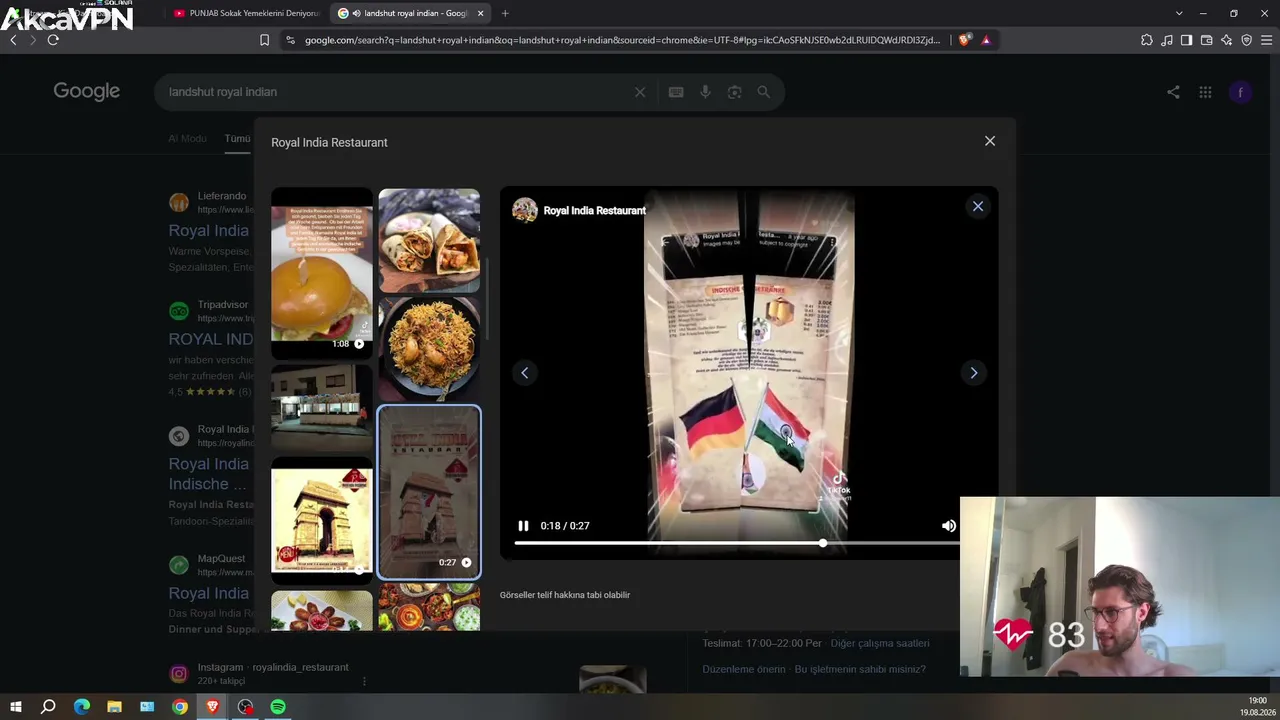
Task: Click 'Bu işletmenin sahibi misiniz?' link
Action: click(x=860, y=669)
